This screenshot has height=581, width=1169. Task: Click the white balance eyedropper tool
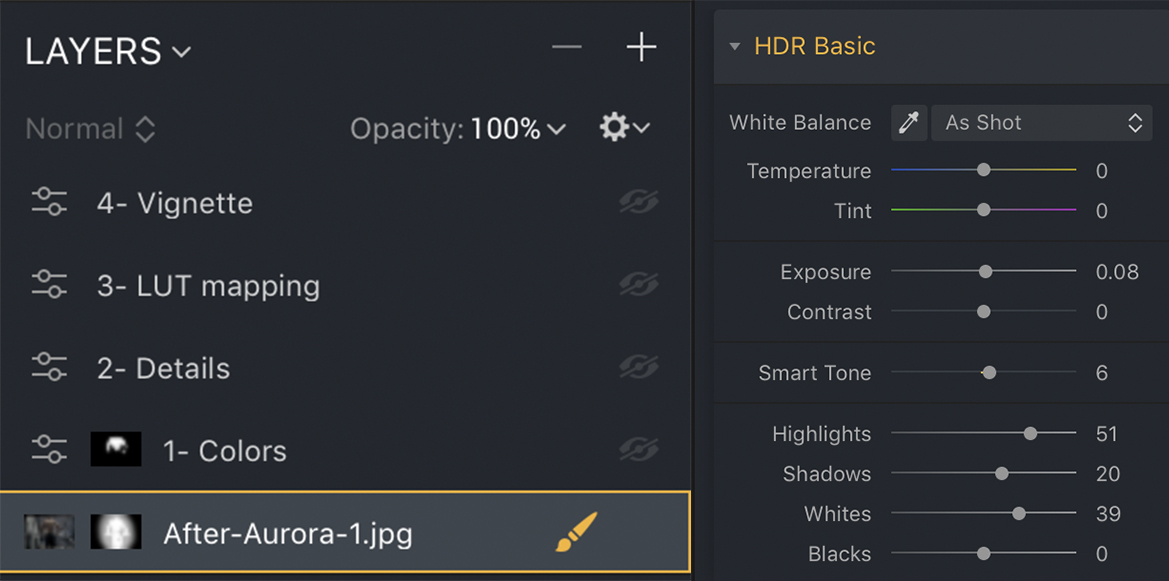909,123
